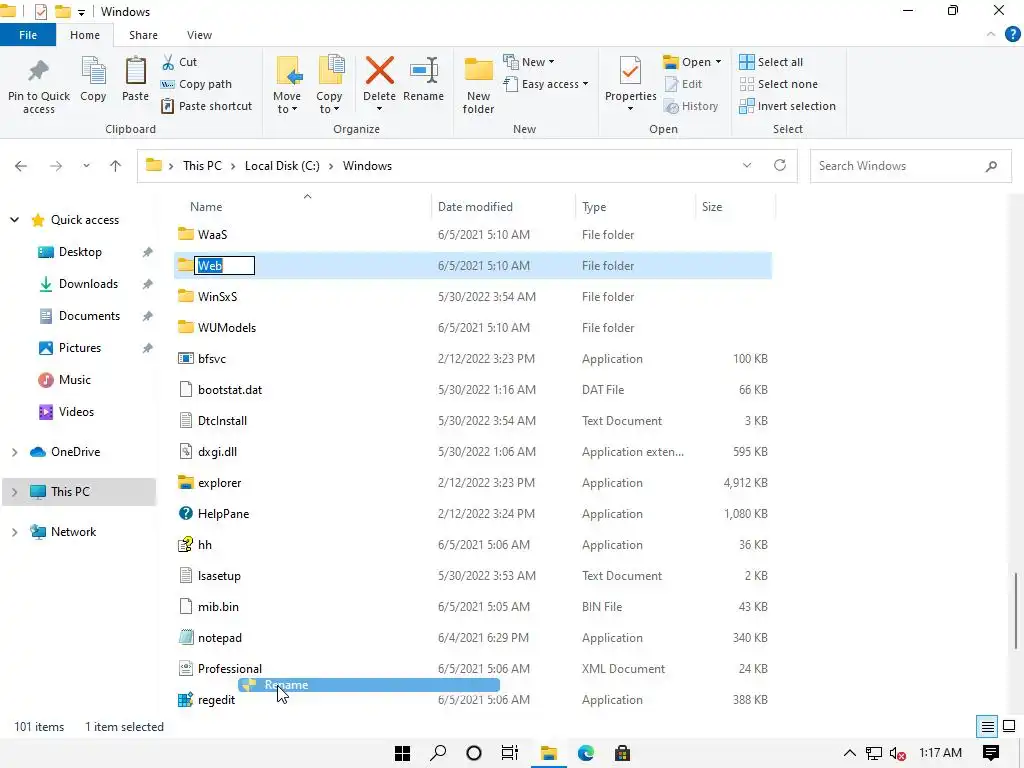Switch to Details view layout icon

pos(987,726)
